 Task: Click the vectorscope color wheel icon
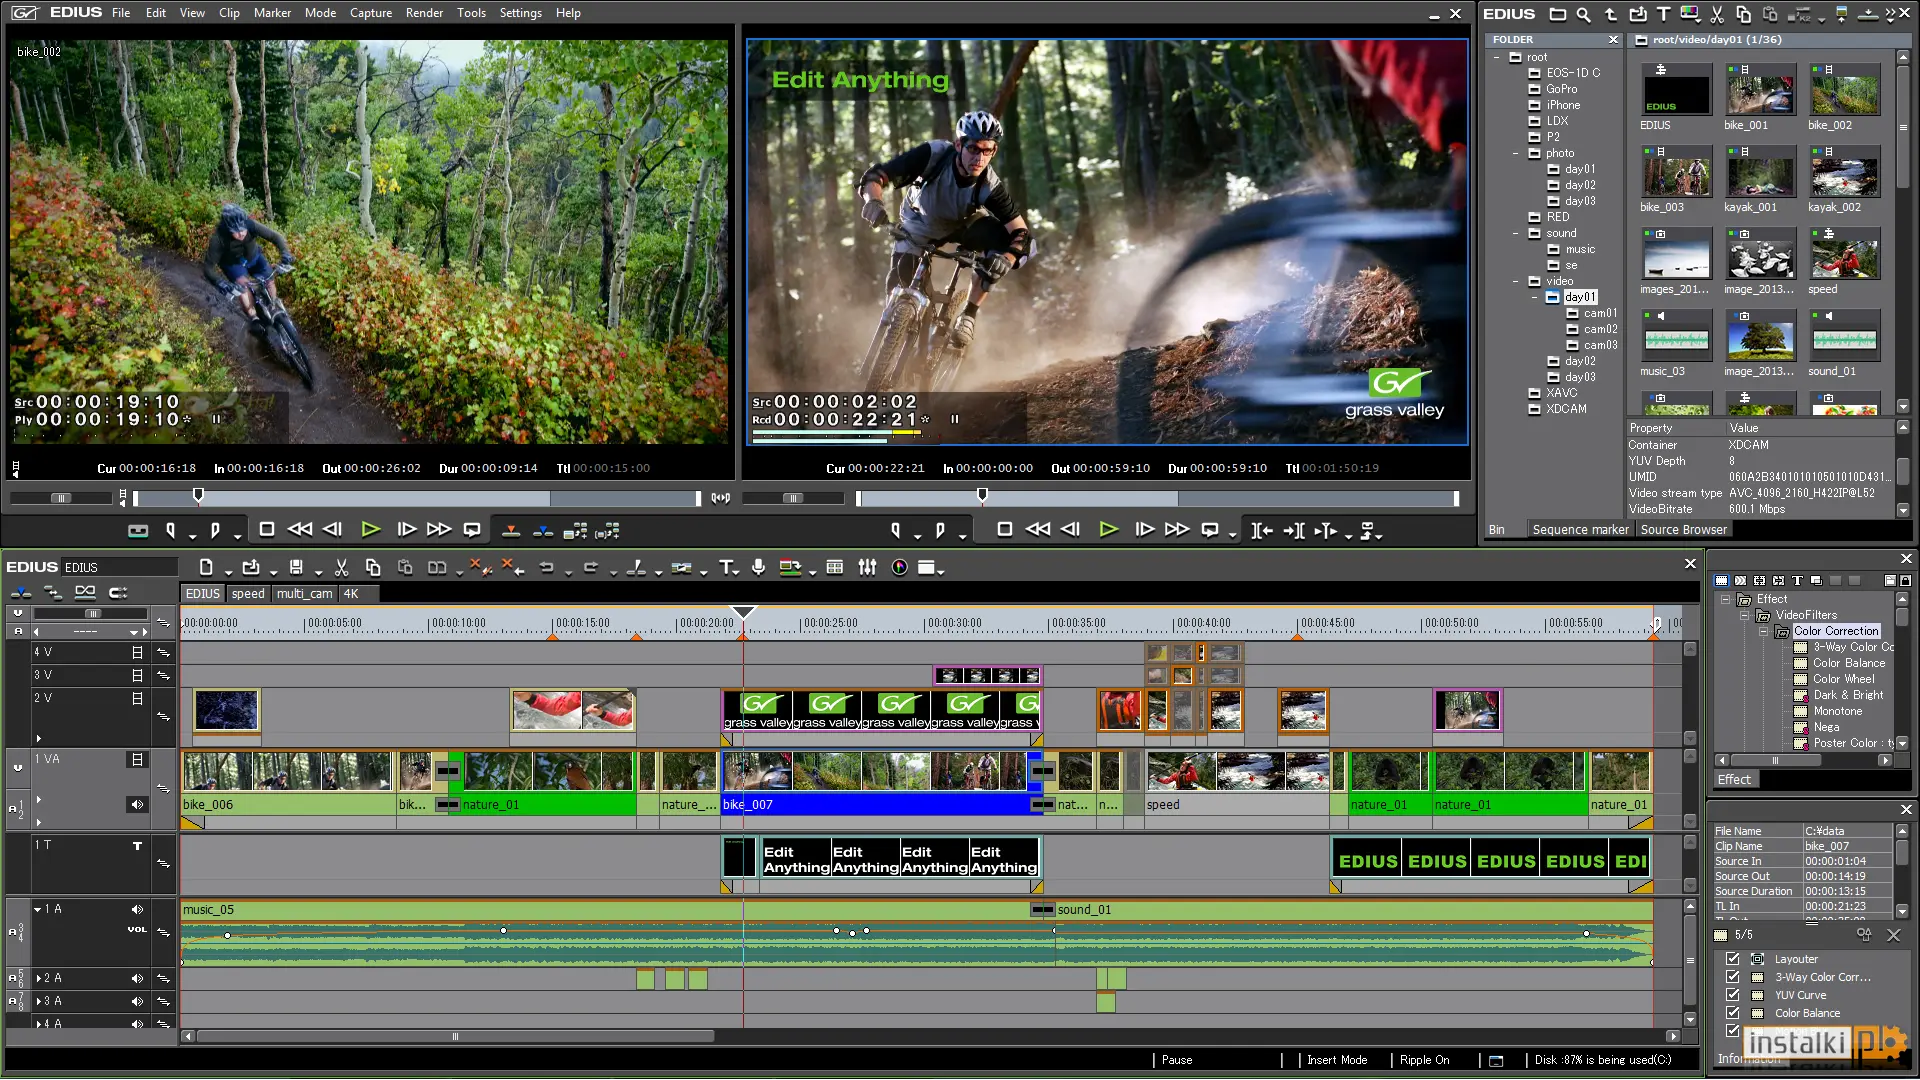(900, 568)
